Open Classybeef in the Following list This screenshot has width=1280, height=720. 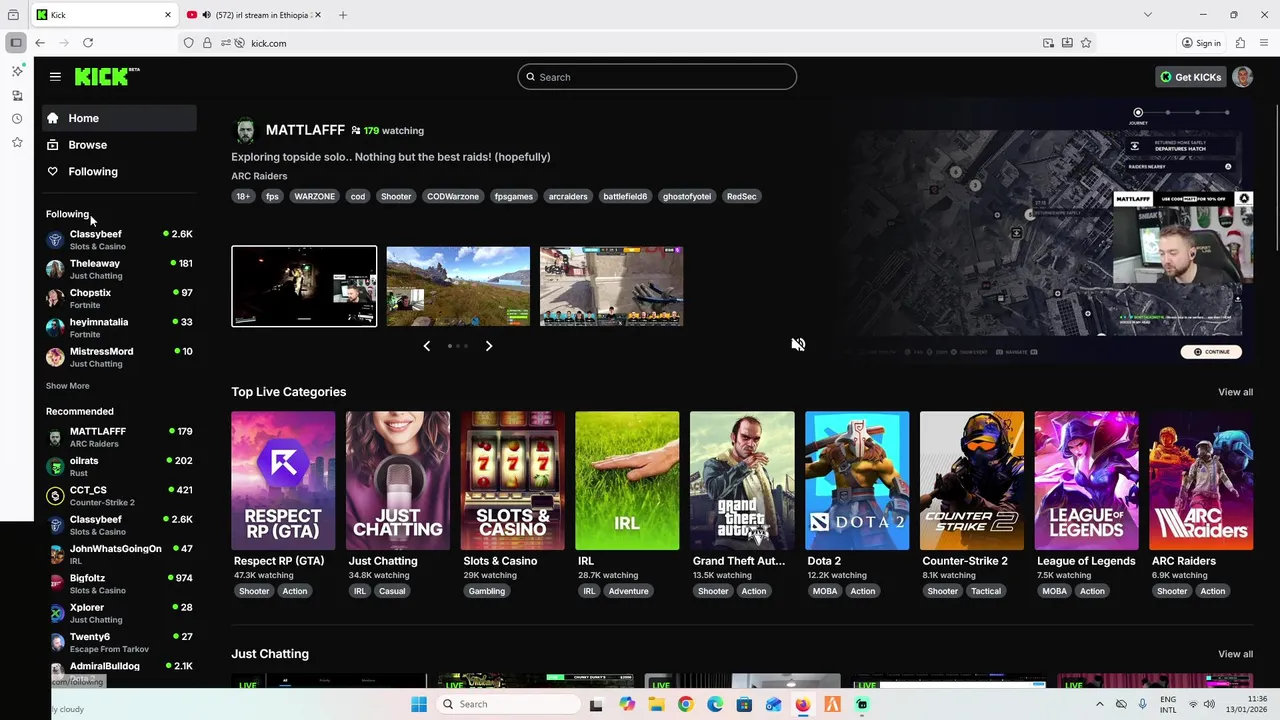119,240
